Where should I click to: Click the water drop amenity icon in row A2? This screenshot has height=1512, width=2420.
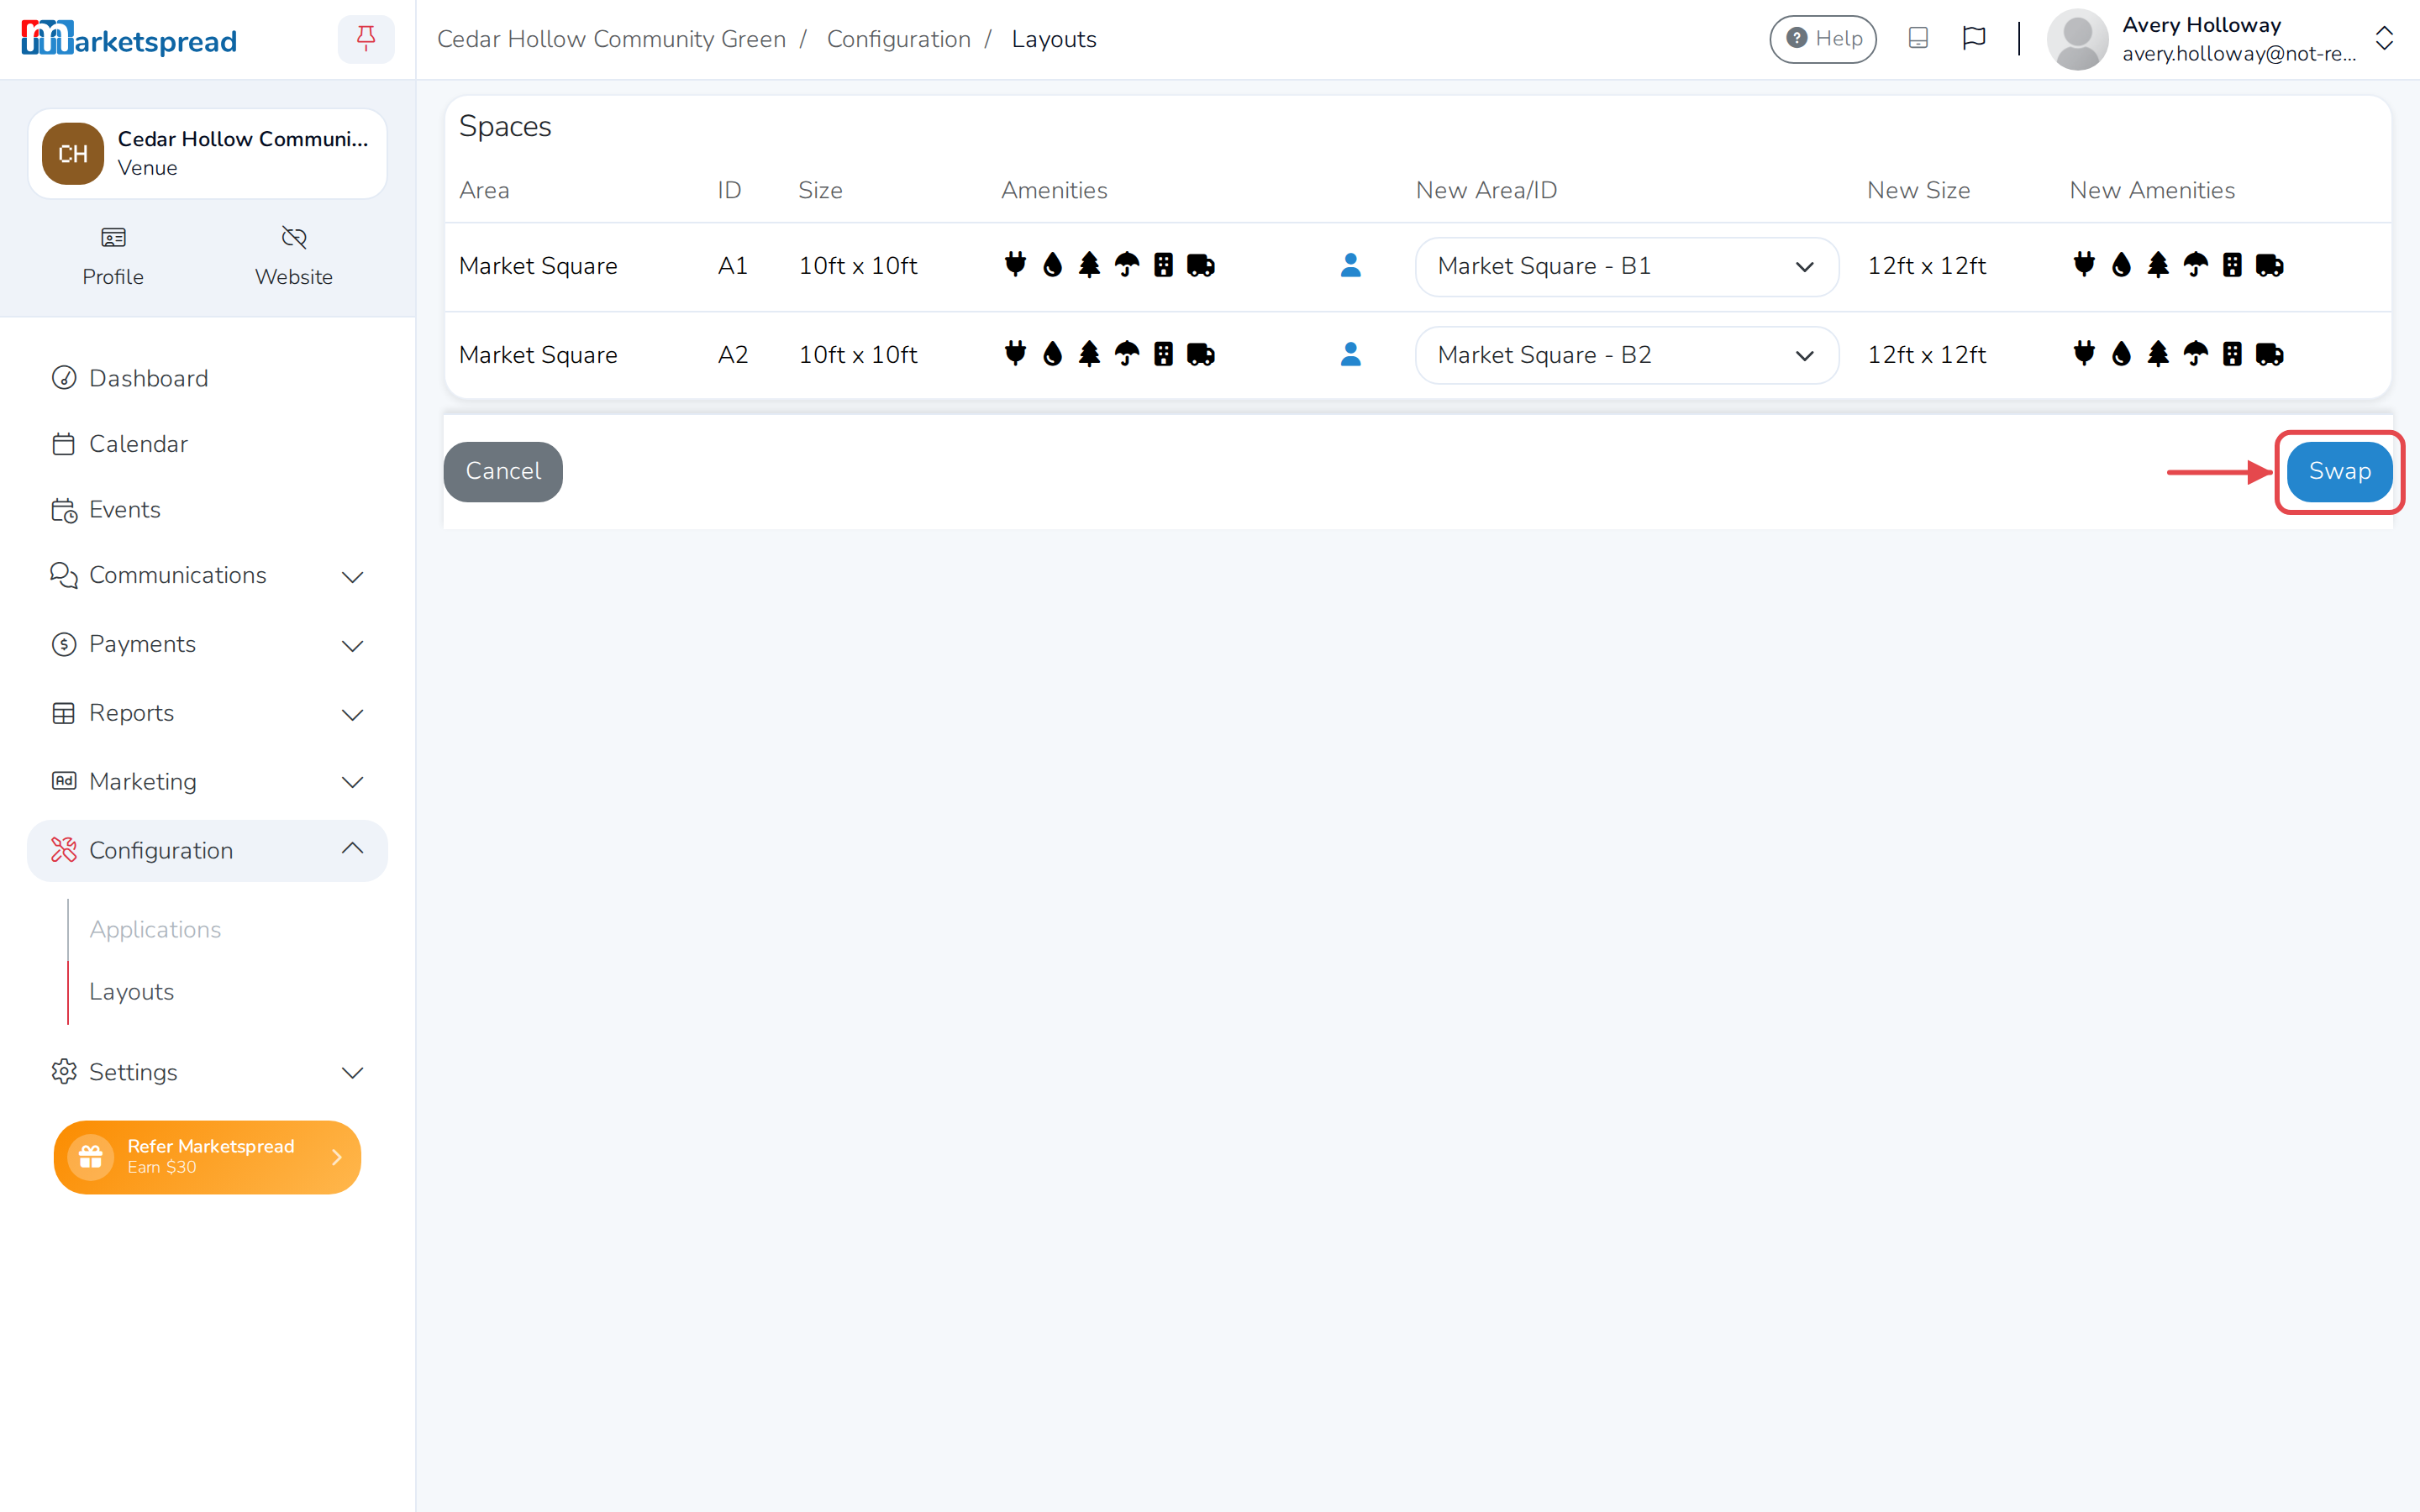tap(1052, 354)
